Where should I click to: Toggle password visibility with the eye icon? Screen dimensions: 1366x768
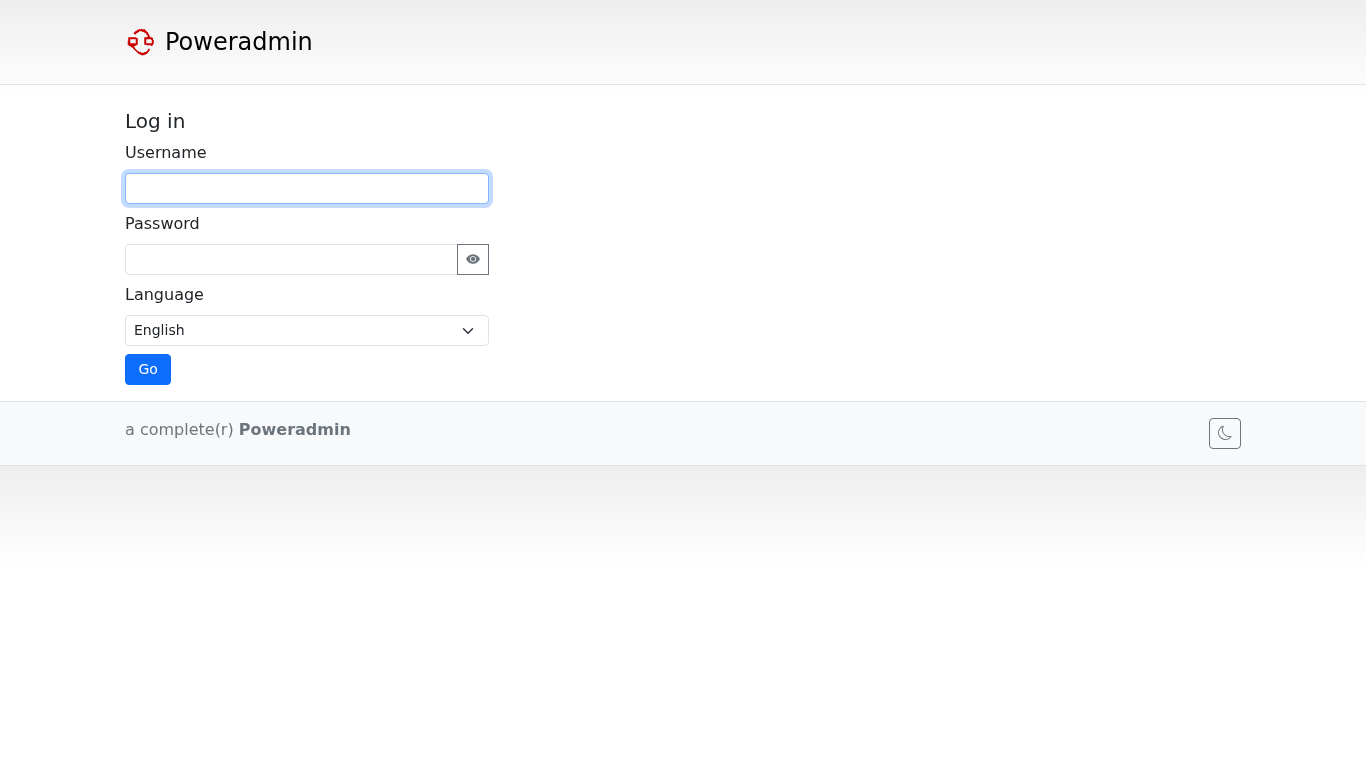pos(473,260)
